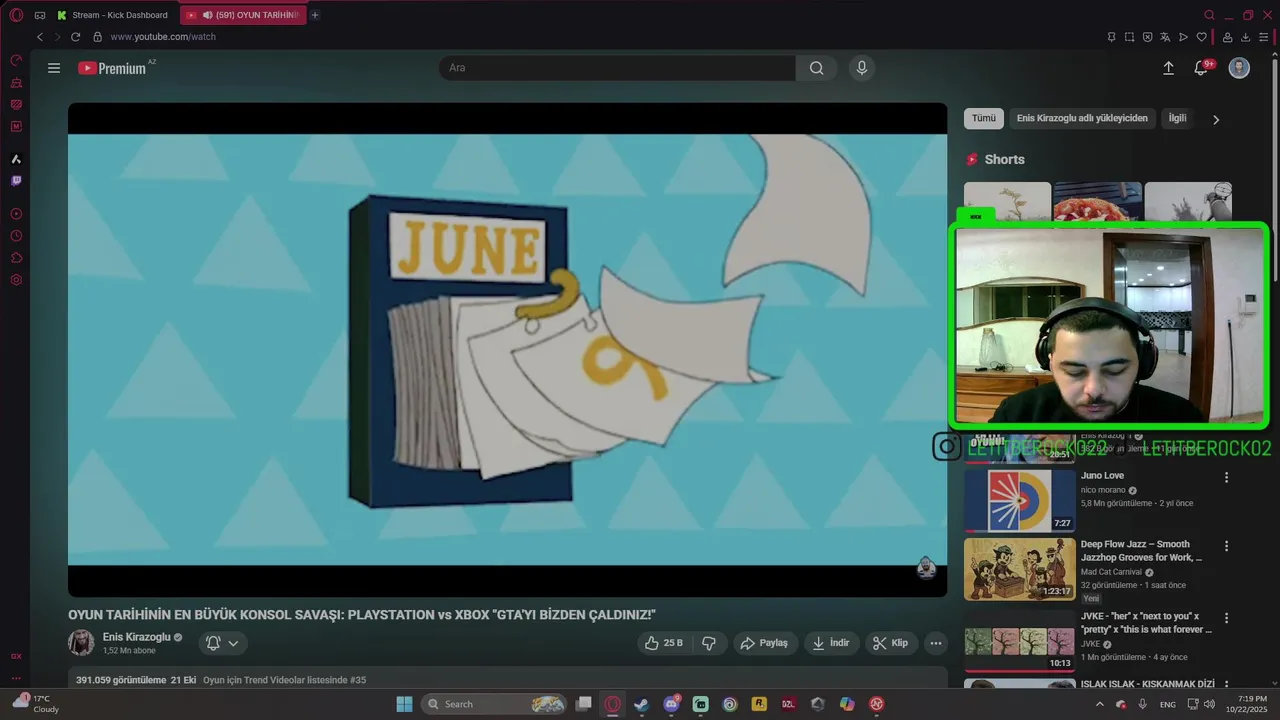The height and width of the screenshot is (720, 1280).
Task: Open the YouTube upload/create icon
Action: 1168,68
